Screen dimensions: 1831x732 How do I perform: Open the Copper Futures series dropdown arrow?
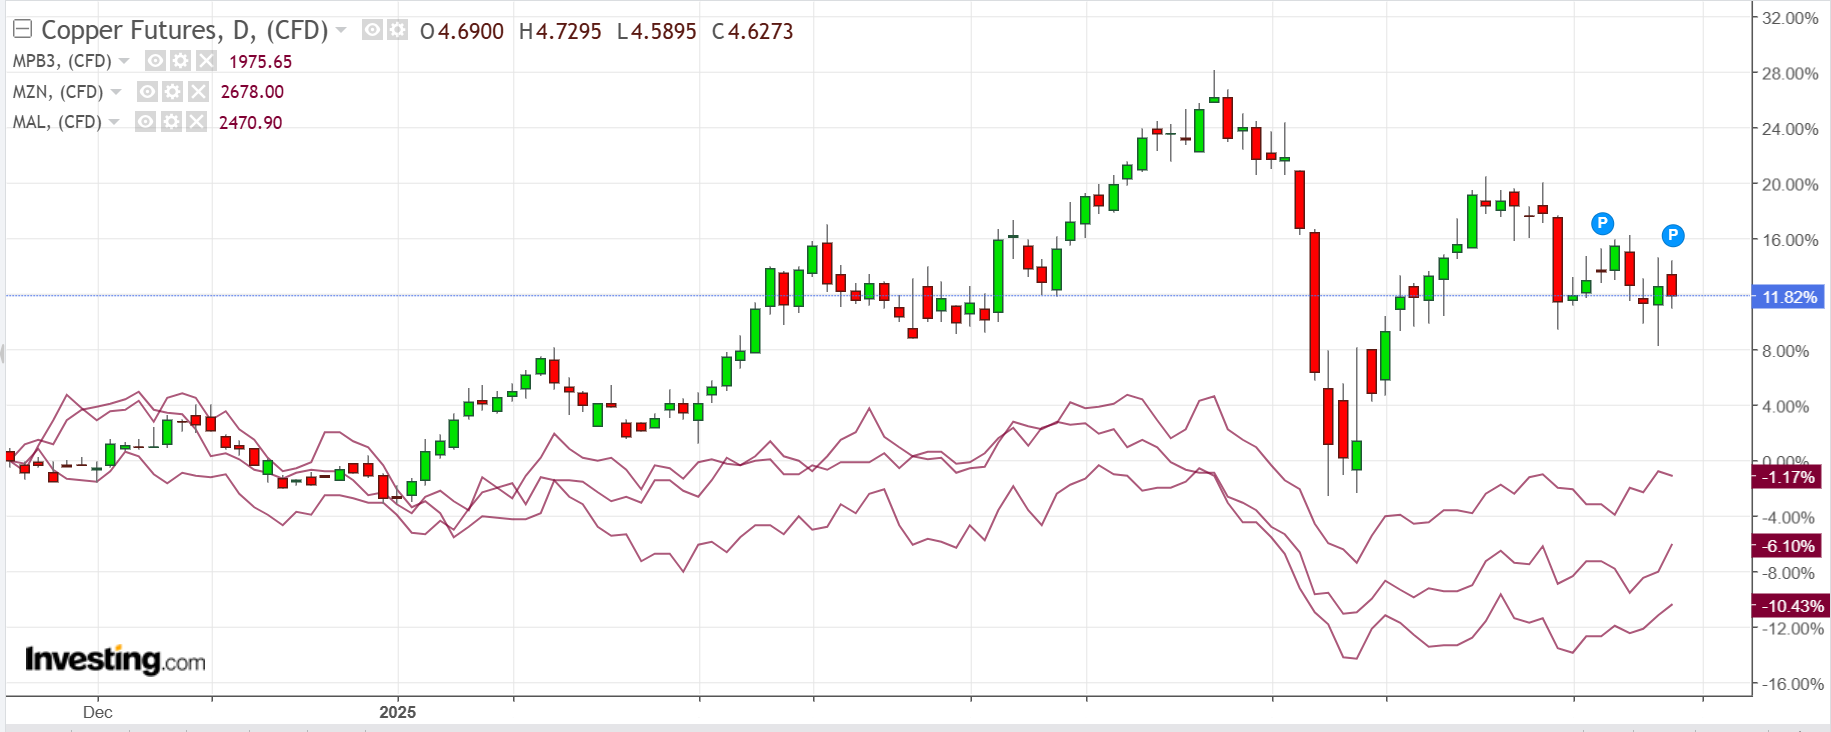pyautogui.click(x=341, y=30)
